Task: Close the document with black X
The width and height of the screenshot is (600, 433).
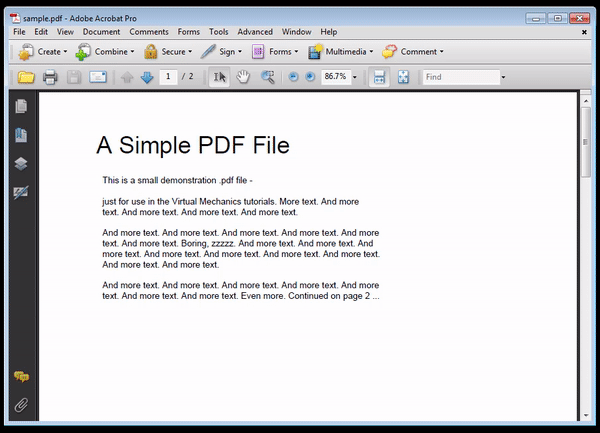Action: click(x=584, y=33)
